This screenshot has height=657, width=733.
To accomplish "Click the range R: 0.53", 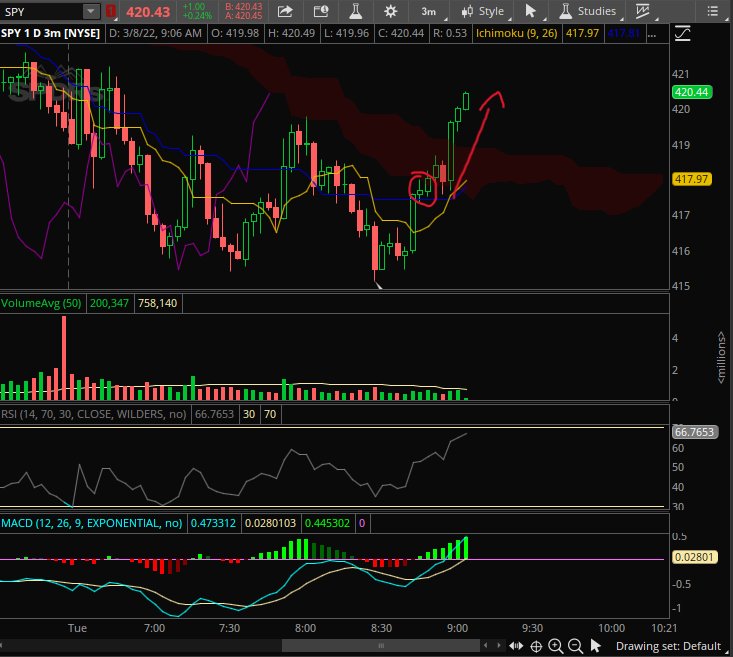I will (x=450, y=34).
